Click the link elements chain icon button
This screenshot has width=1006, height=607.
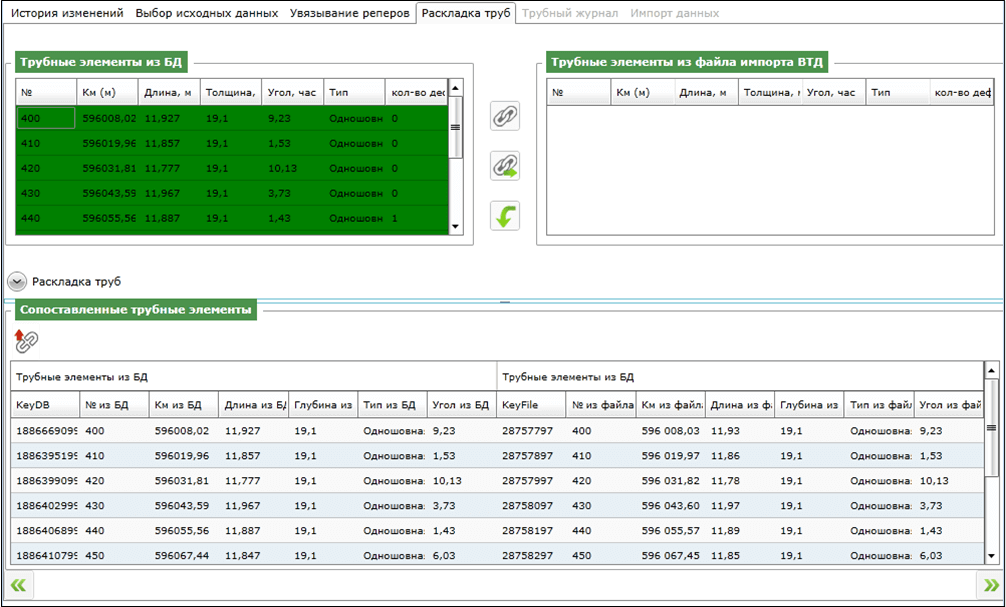point(505,116)
